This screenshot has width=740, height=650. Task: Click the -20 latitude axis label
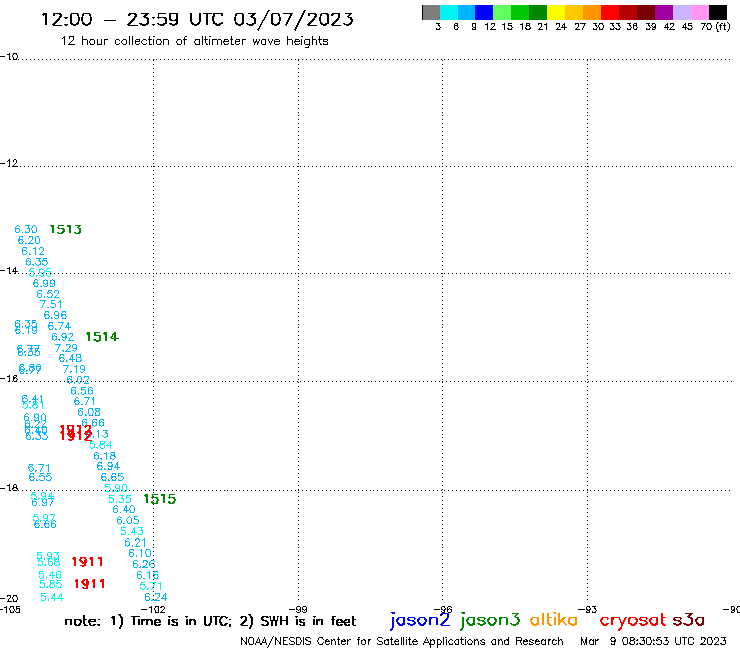9,599
